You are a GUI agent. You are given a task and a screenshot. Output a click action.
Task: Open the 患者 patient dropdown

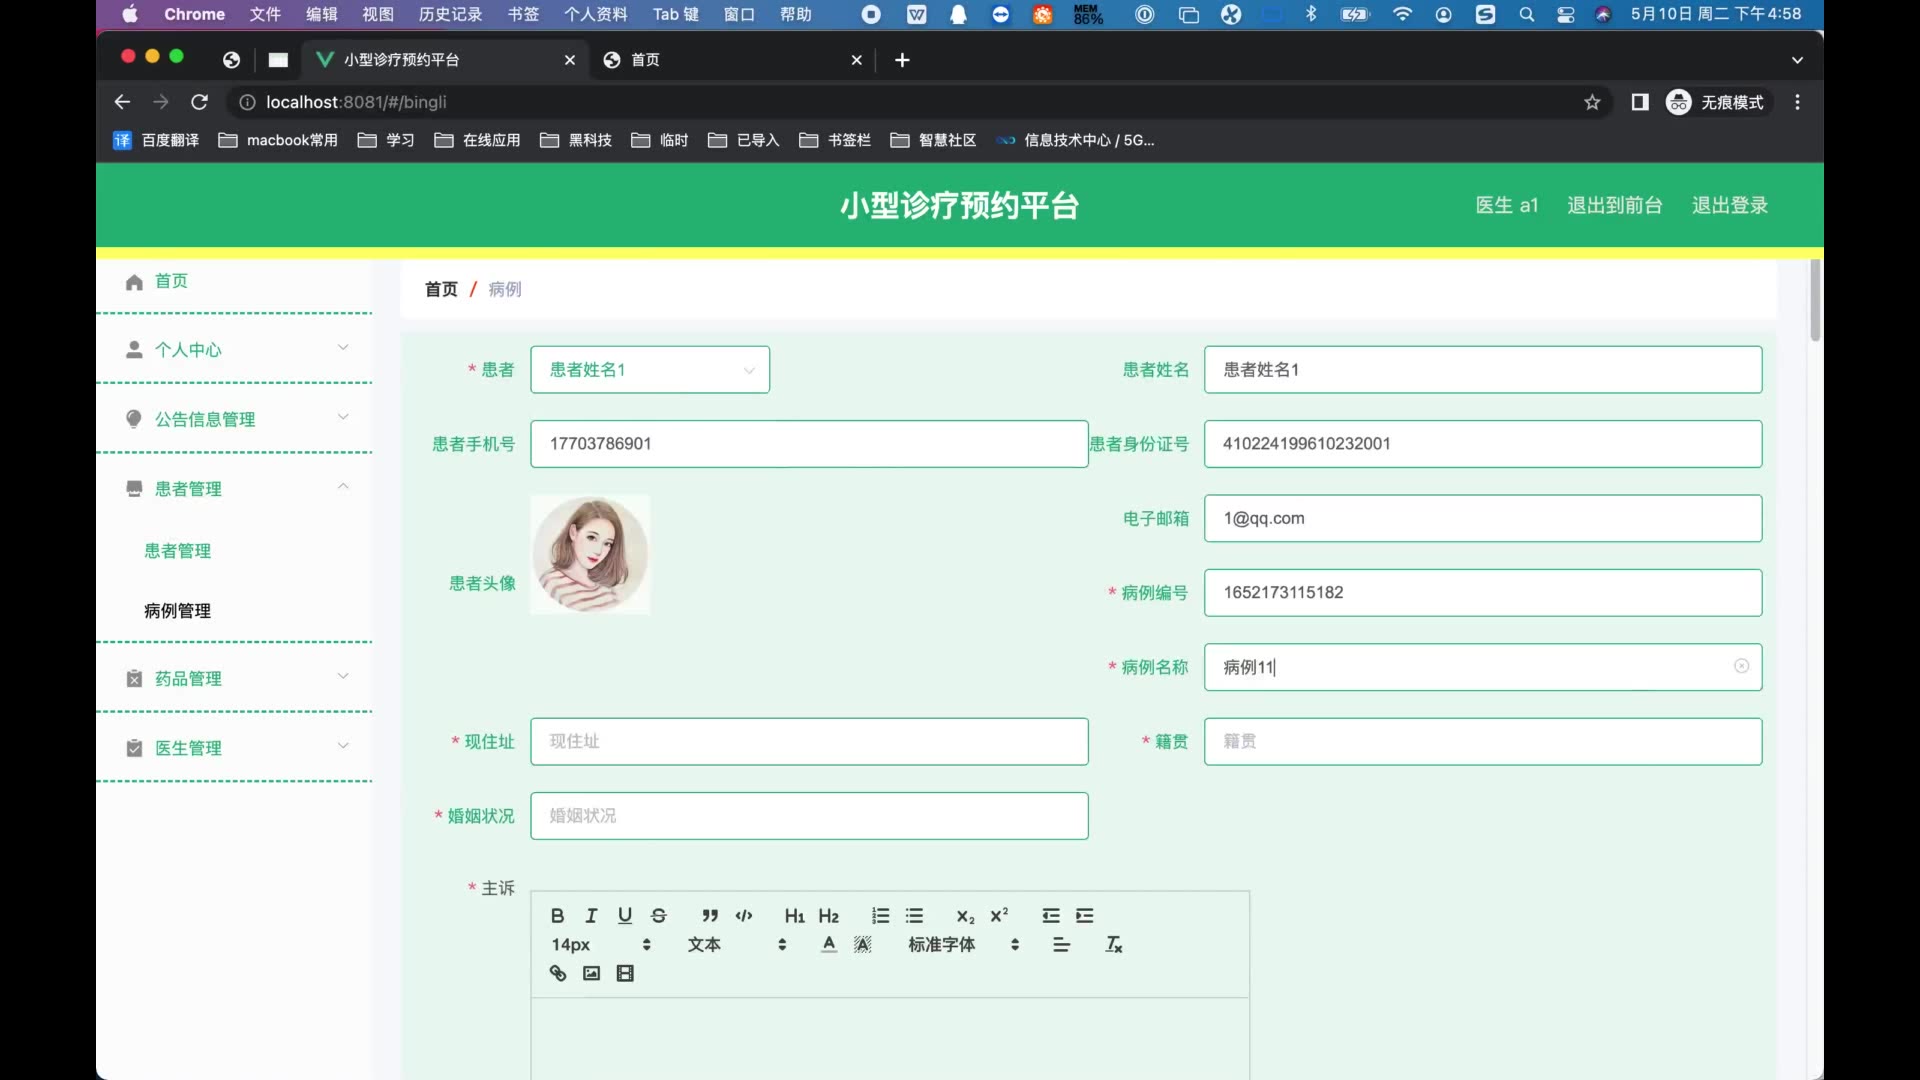tap(650, 370)
